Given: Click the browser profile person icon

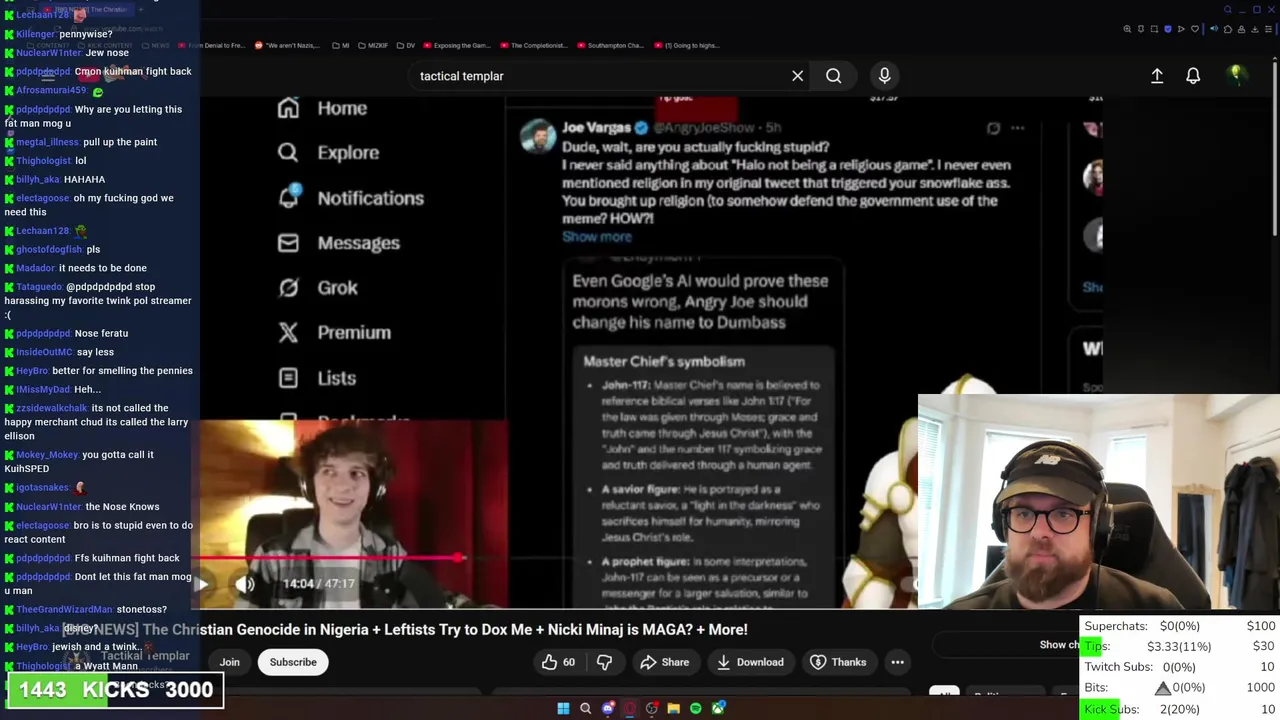Looking at the screenshot, I should [x=1241, y=29].
